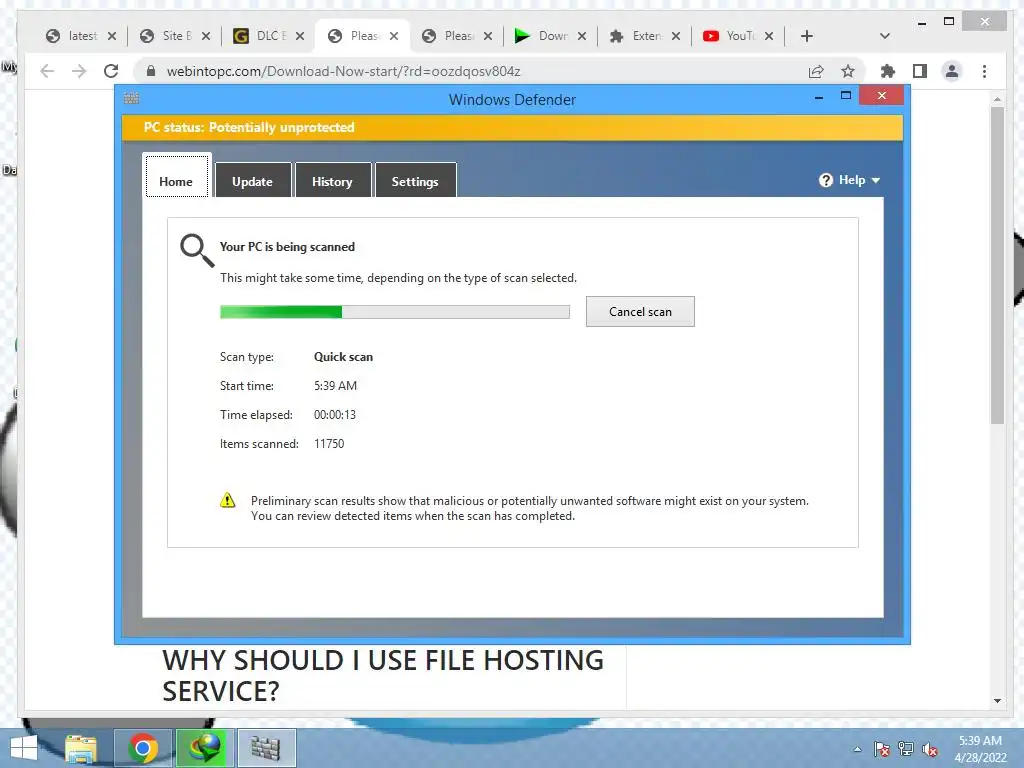
Task: Switch to the Update tab
Action: [x=253, y=180]
